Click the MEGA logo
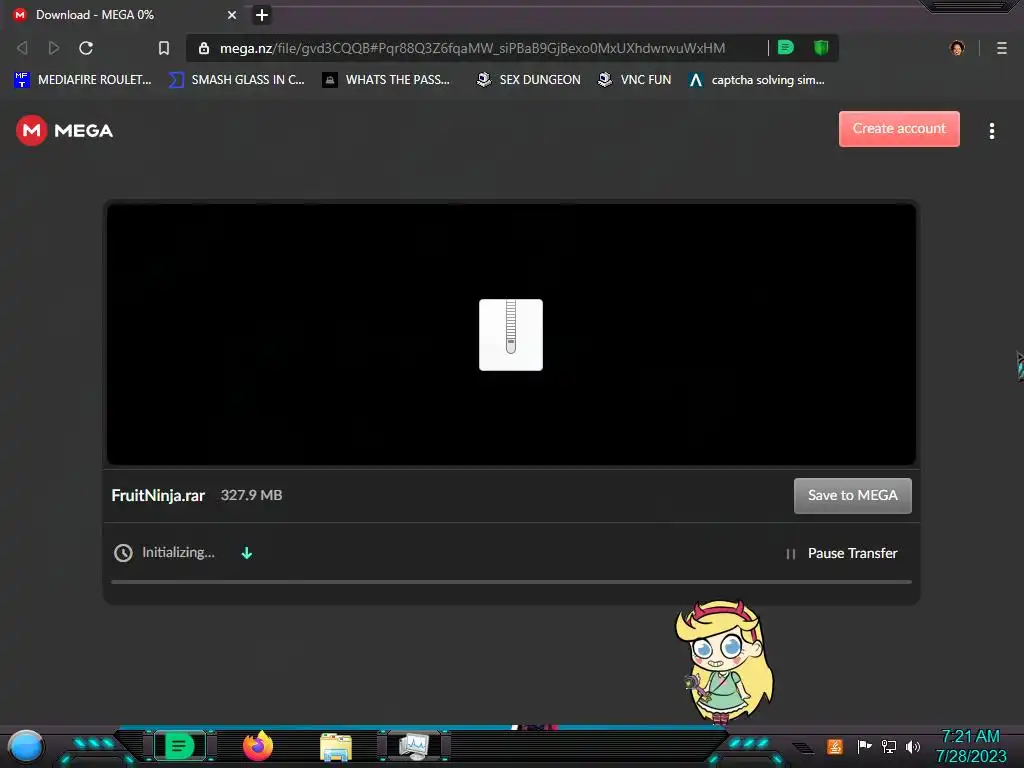The height and width of the screenshot is (768, 1024). pos(64,131)
